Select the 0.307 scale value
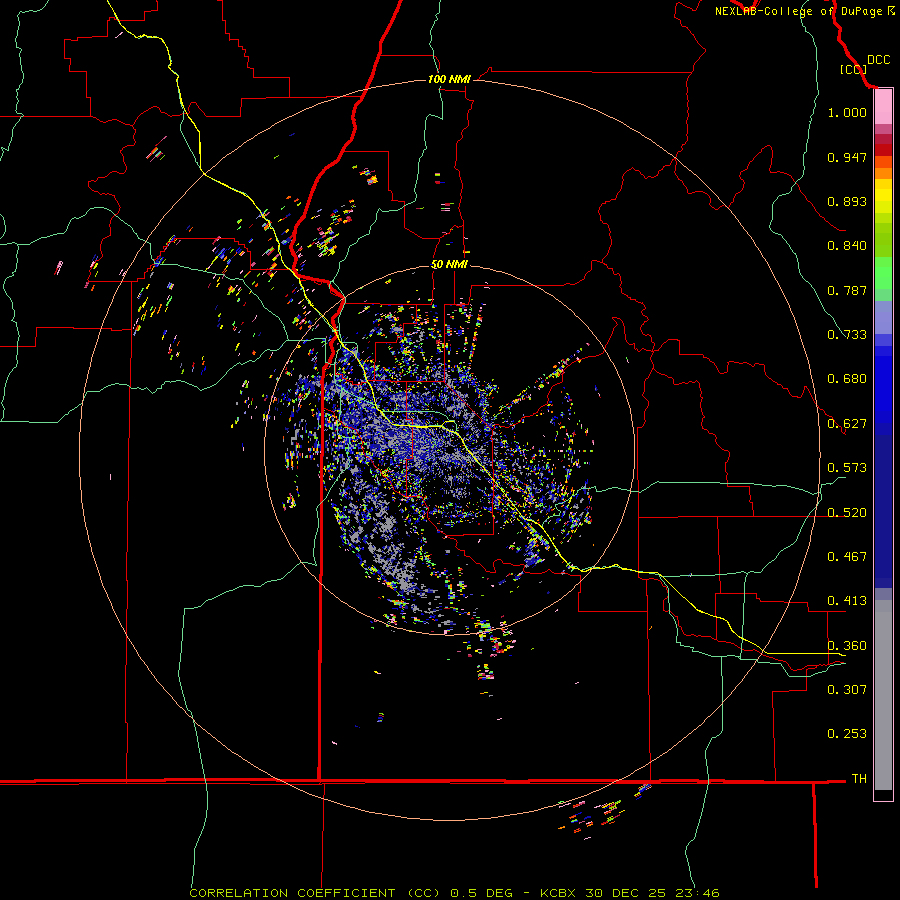 (x=847, y=690)
